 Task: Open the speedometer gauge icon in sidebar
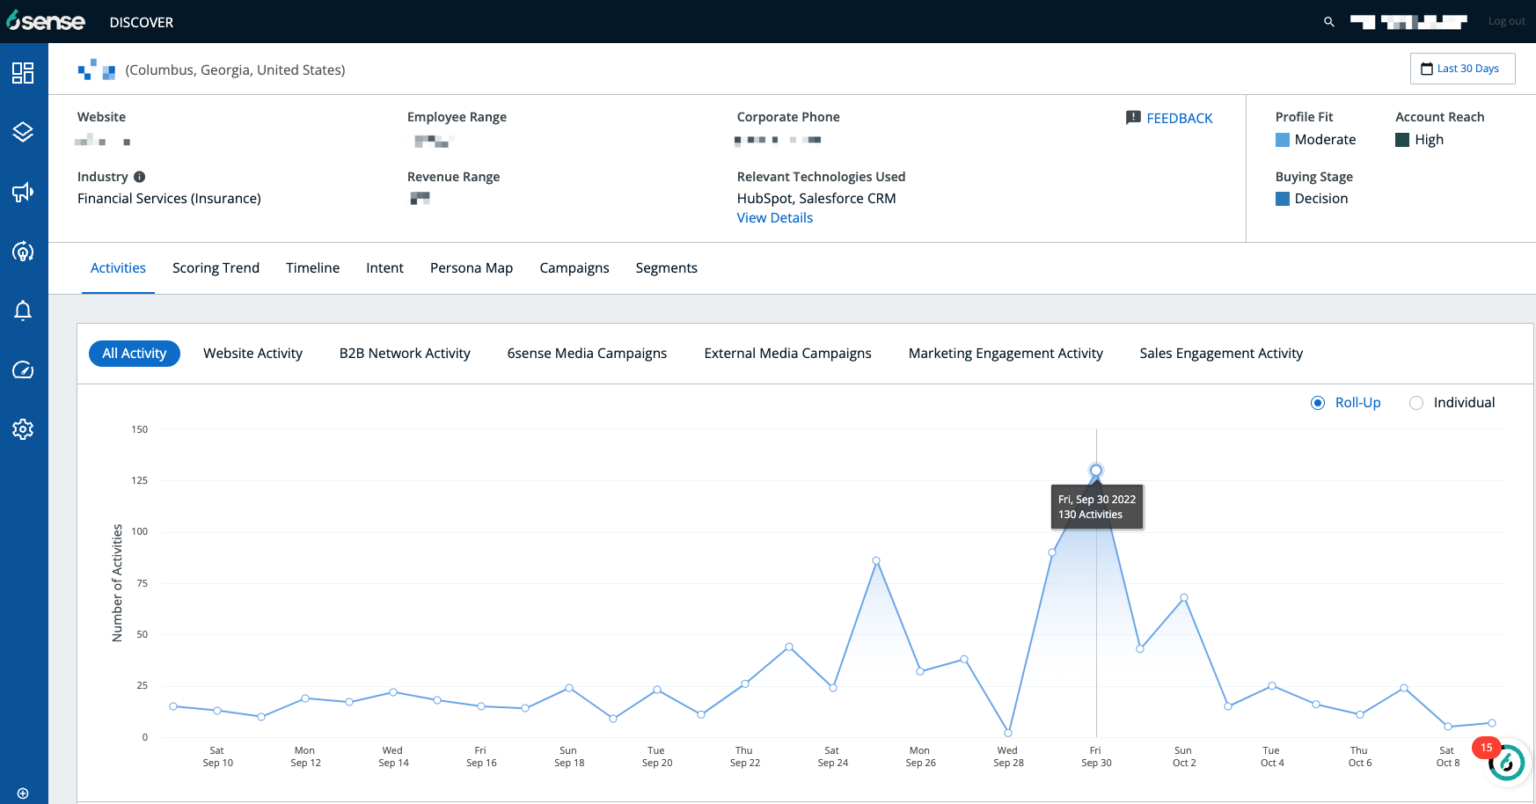(x=23, y=370)
